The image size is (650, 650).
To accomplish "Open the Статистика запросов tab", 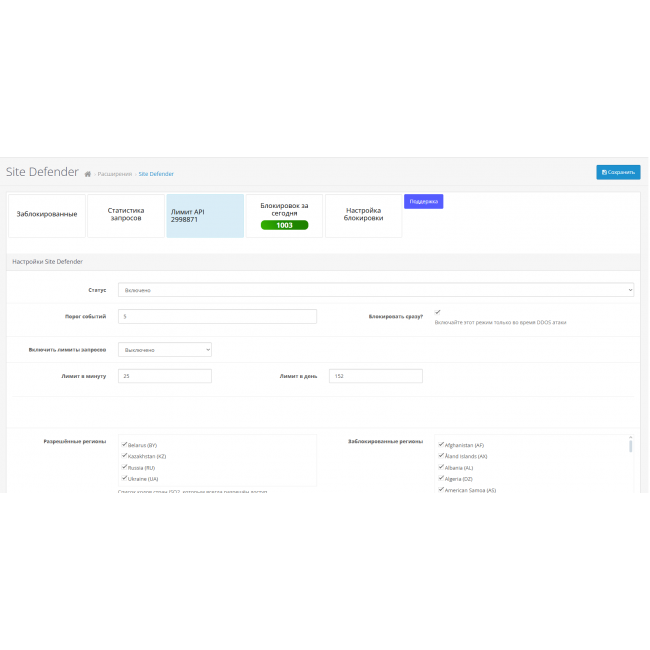I will click(126, 215).
